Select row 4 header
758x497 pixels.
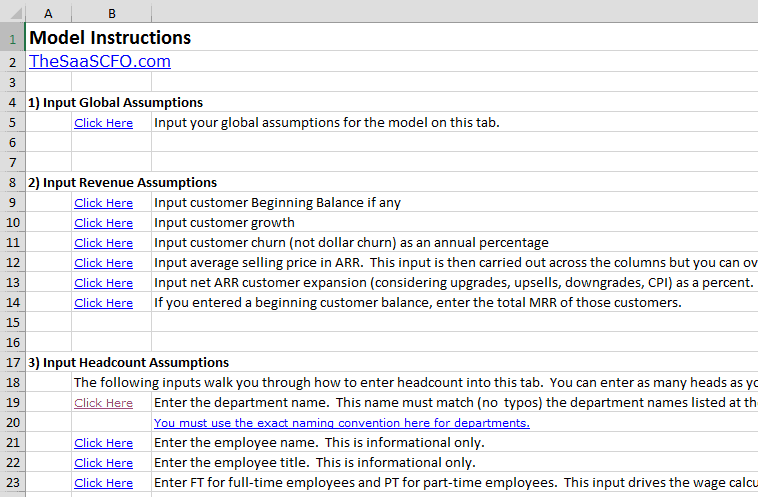coord(13,102)
